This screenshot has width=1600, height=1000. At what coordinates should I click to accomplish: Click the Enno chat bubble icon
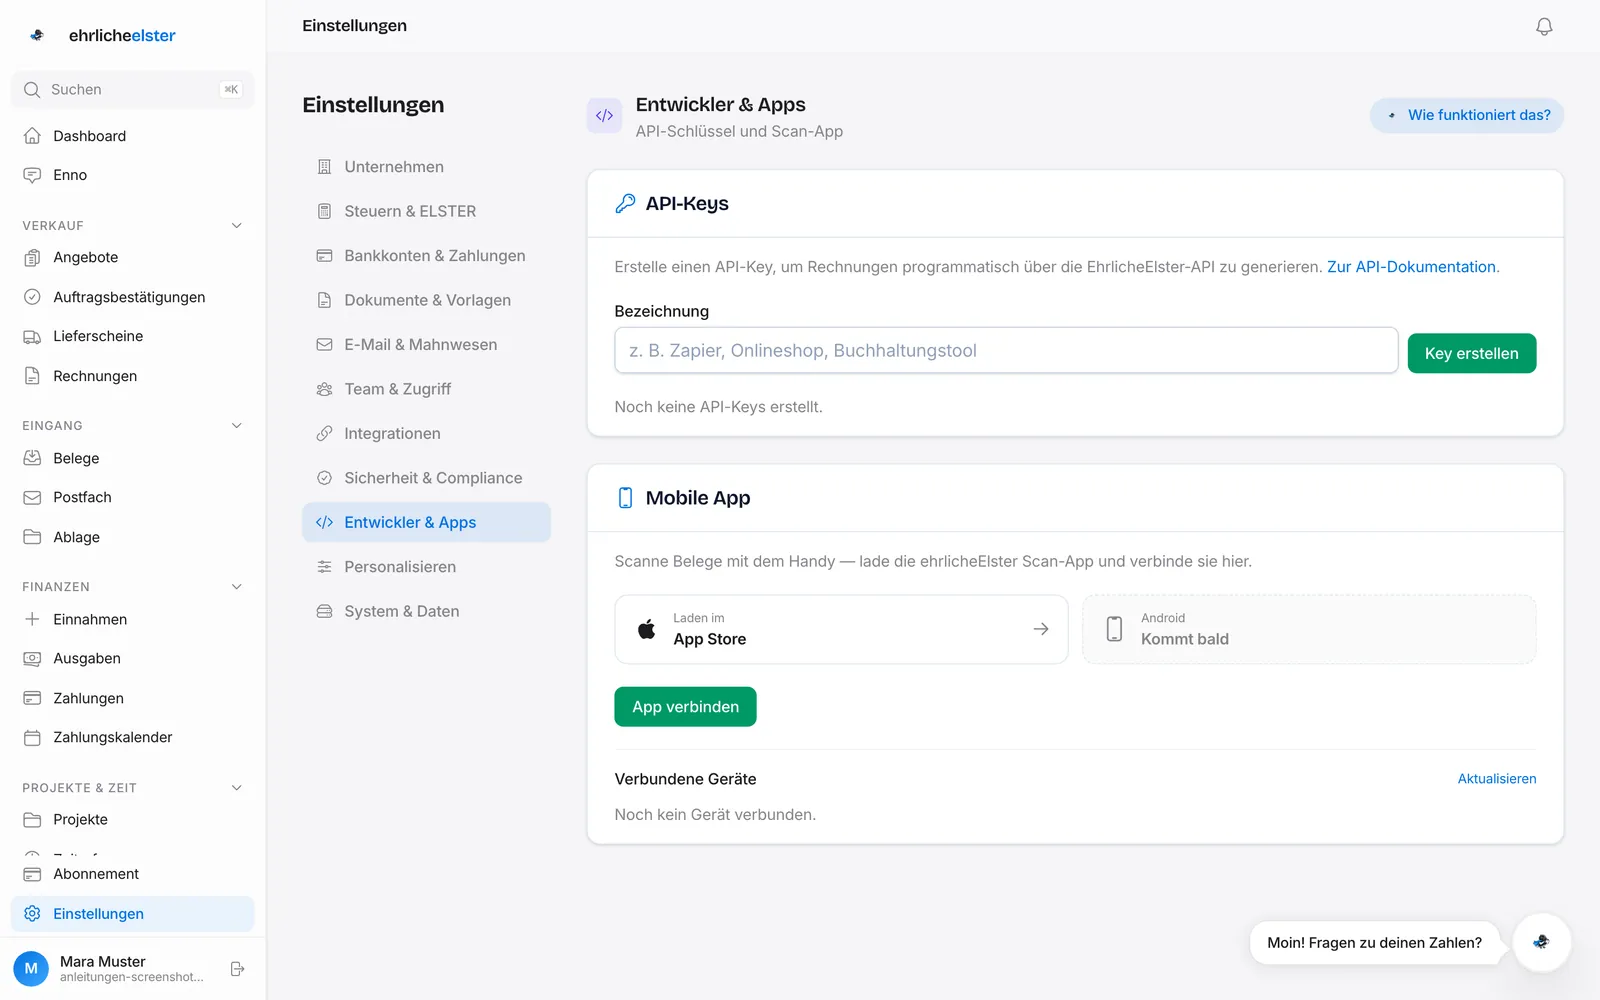32,175
